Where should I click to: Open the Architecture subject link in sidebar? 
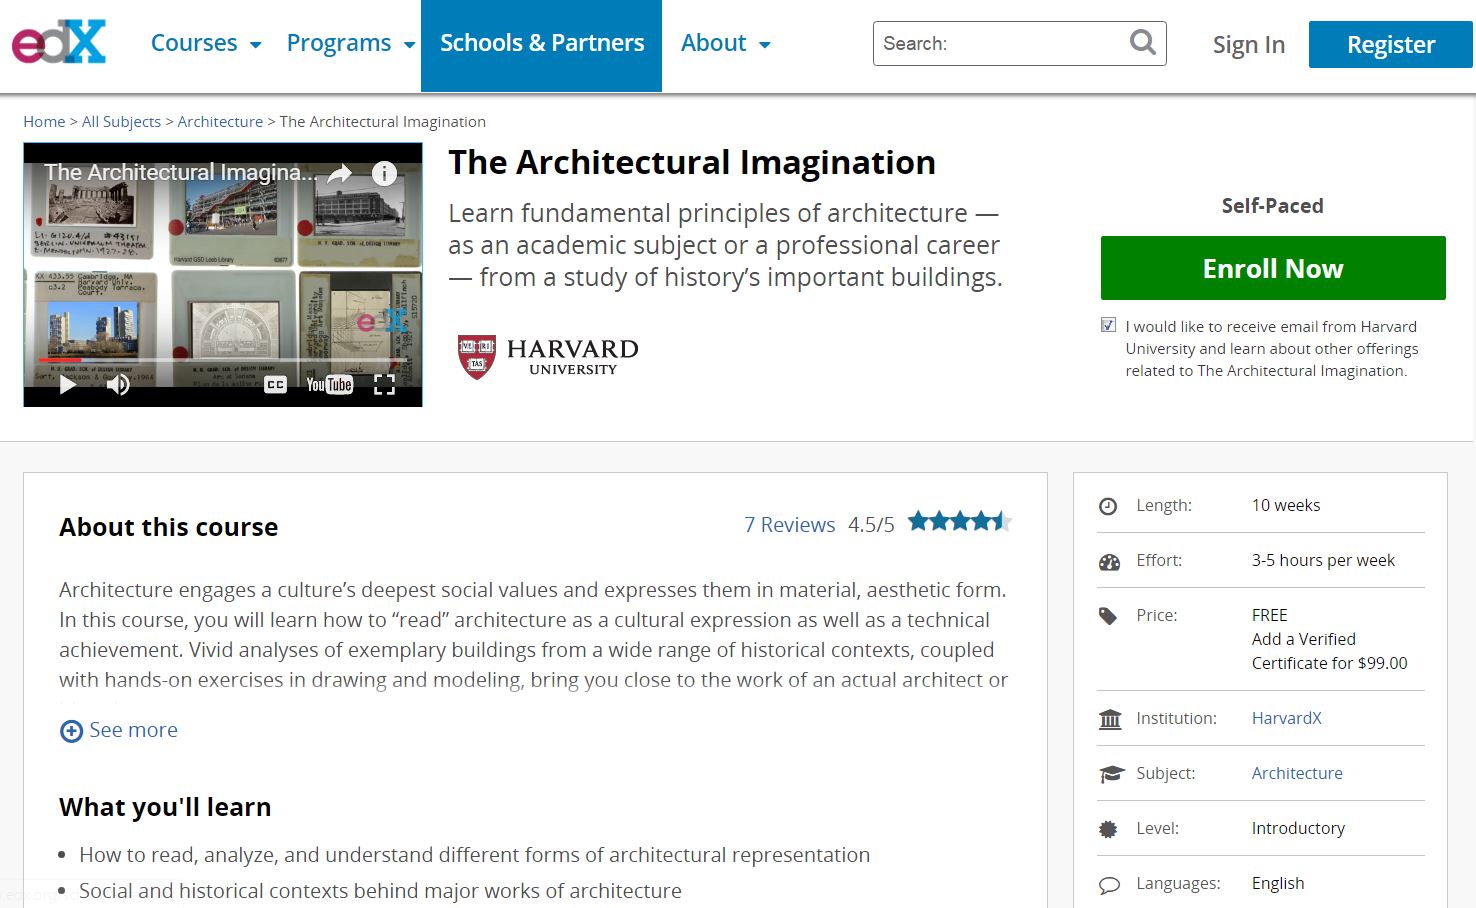pyautogui.click(x=1297, y=773)
